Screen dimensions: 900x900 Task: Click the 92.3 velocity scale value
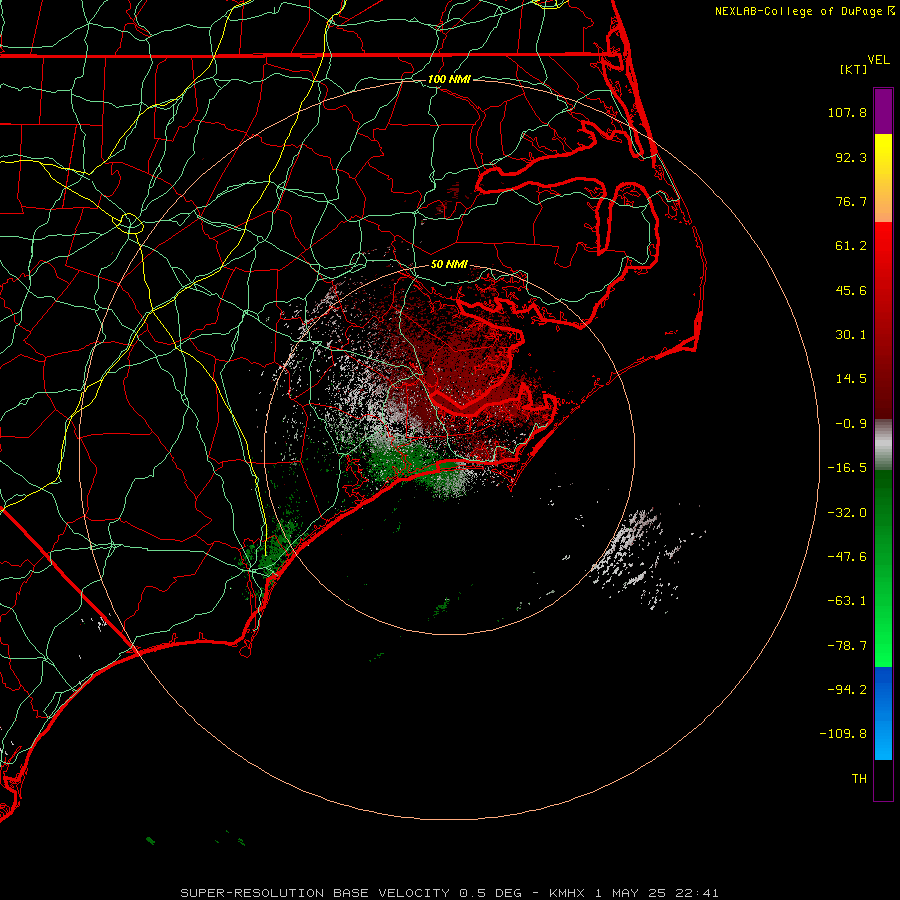851,157
